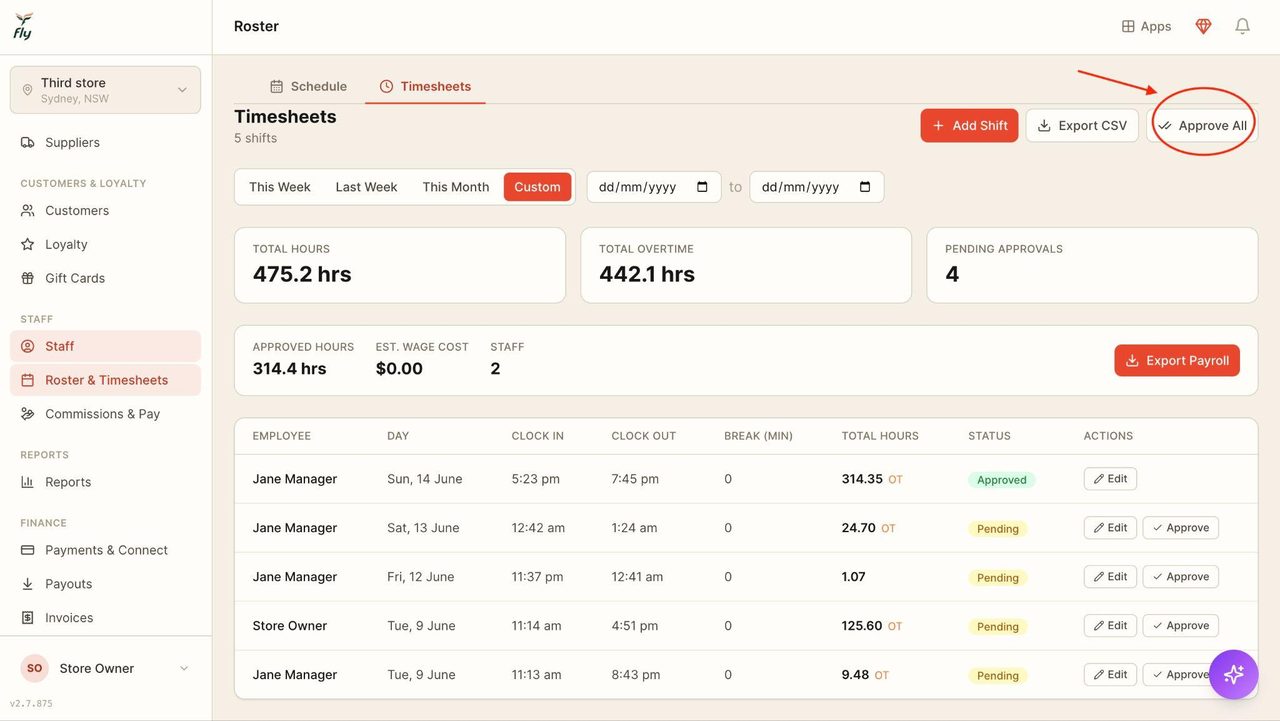
Task: Click the Total Overtime card
Action: click(746, 265)
